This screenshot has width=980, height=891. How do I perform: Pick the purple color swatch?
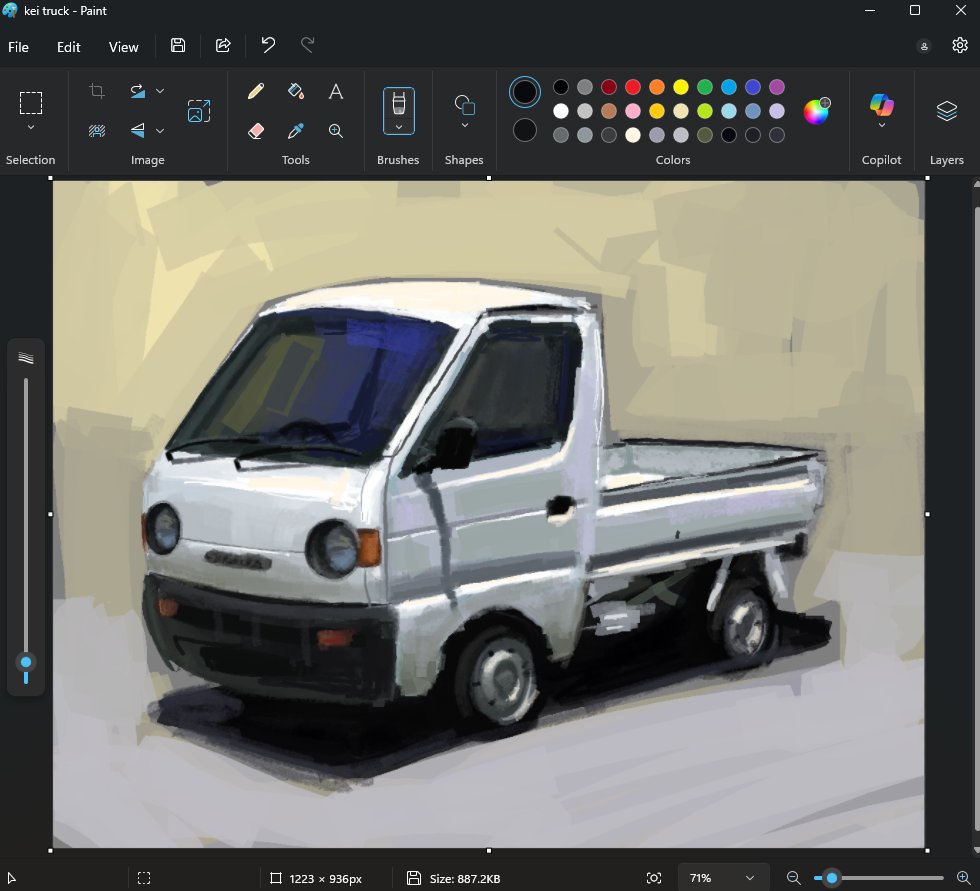(x=777, y=87)
